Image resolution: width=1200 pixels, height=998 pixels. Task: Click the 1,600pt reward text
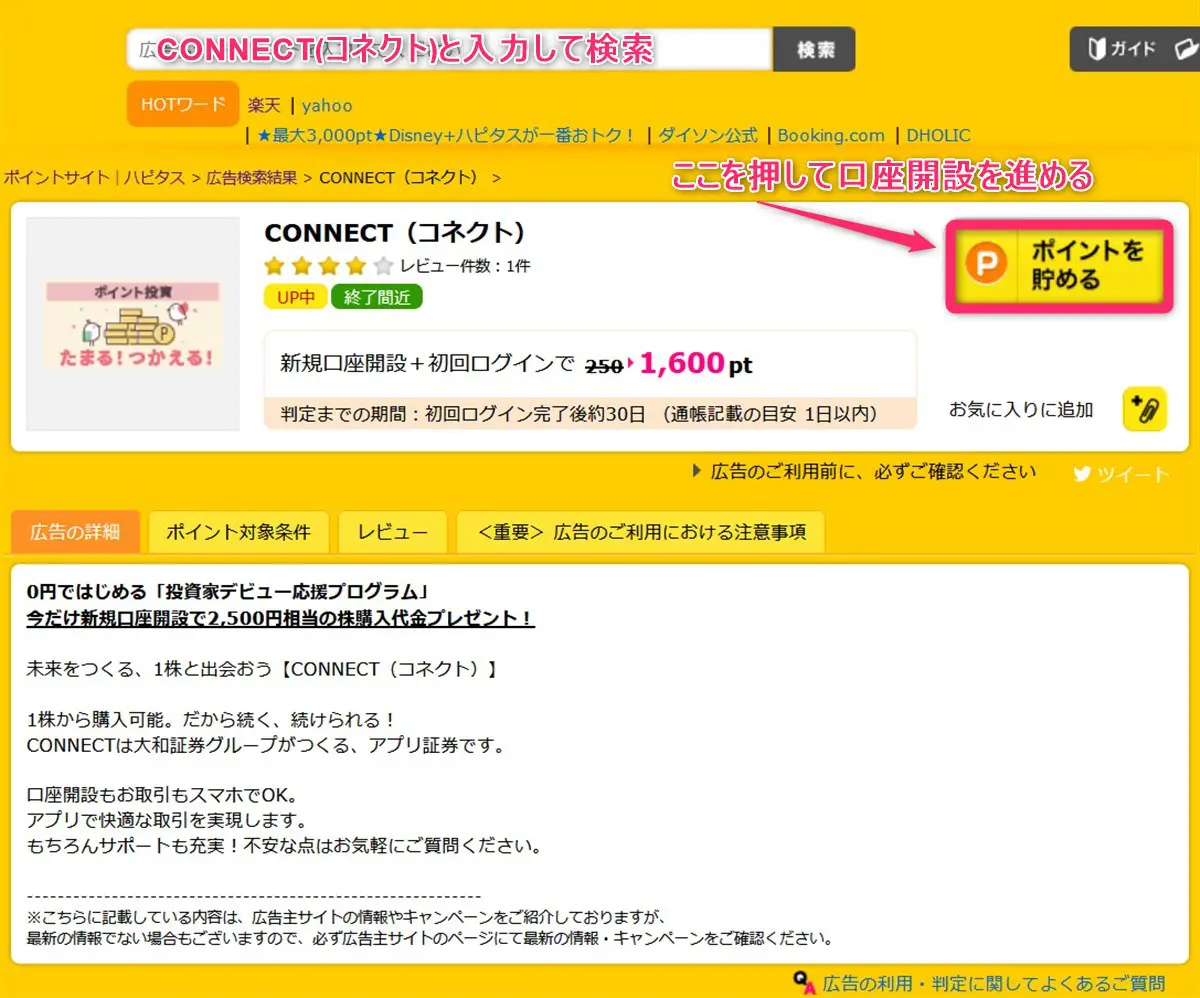tap(696, 364)
